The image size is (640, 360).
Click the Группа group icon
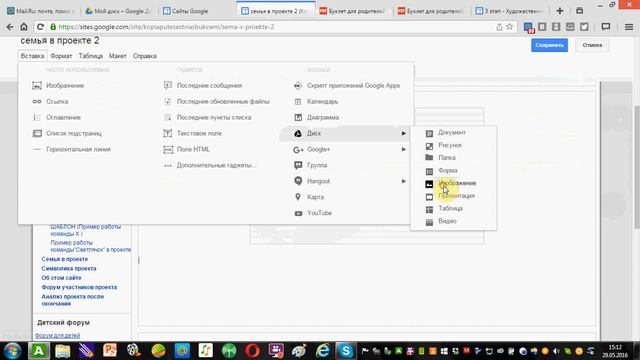pos(298,165)
